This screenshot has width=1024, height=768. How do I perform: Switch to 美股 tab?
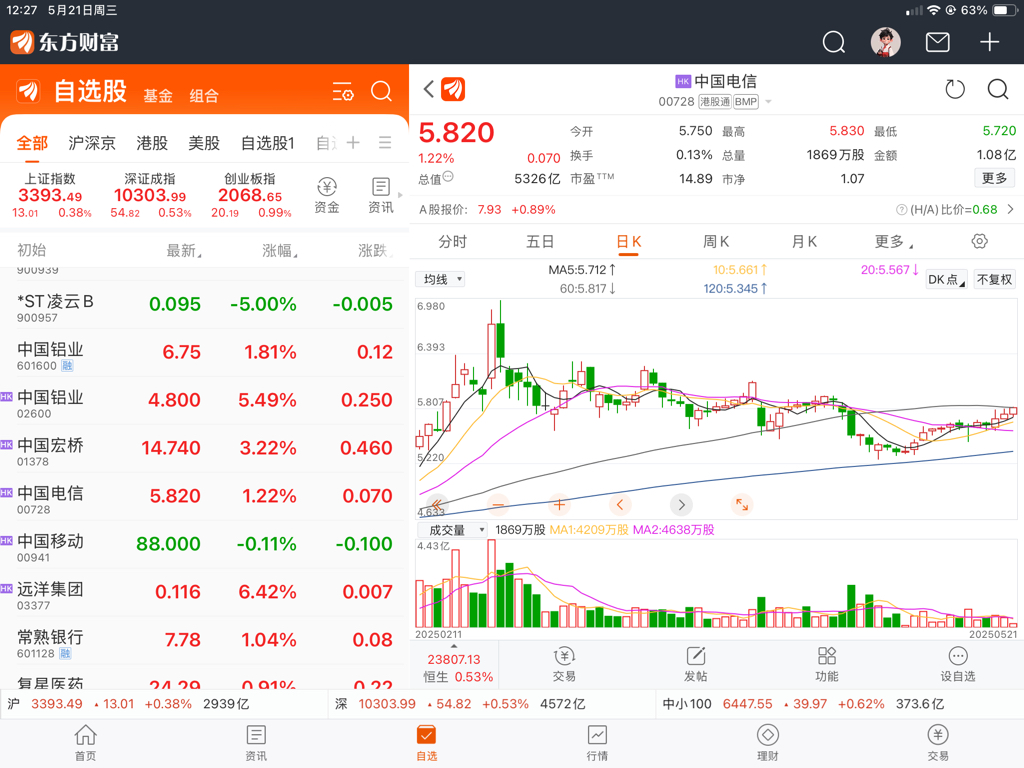(x=204, y=143)
